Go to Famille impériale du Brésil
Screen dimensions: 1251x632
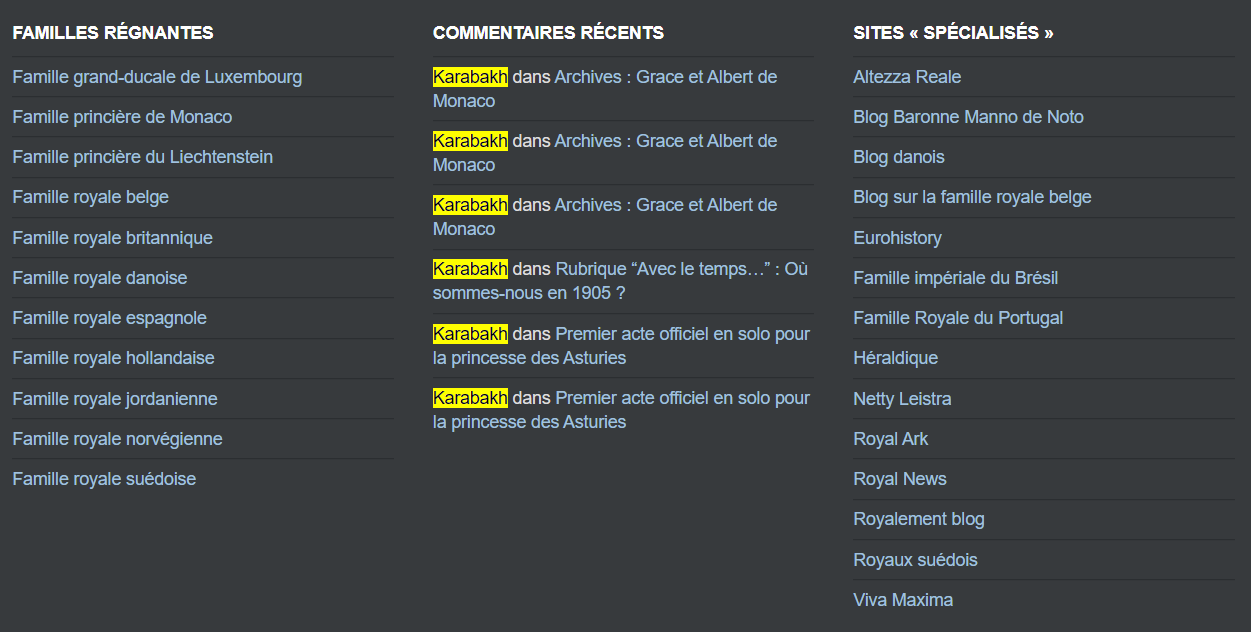(x=955, y=278)
